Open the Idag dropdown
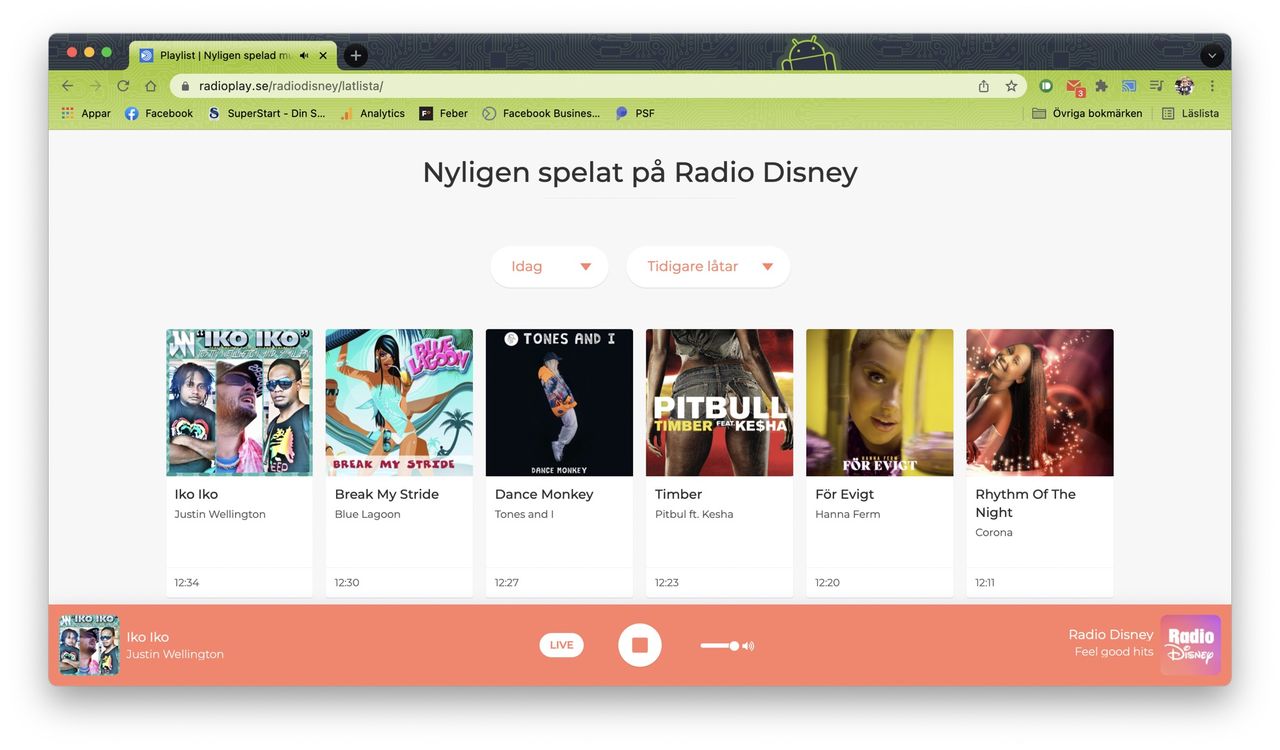The width and height of the screenshot is (1280, 750). pyautogui.click(x=548, y=266)
